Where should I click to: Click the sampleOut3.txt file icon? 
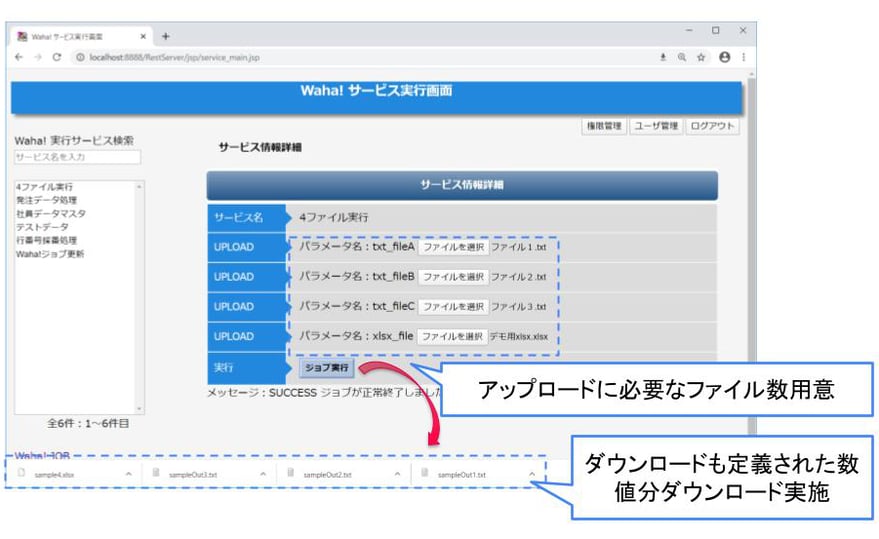(x=156, y=473)
